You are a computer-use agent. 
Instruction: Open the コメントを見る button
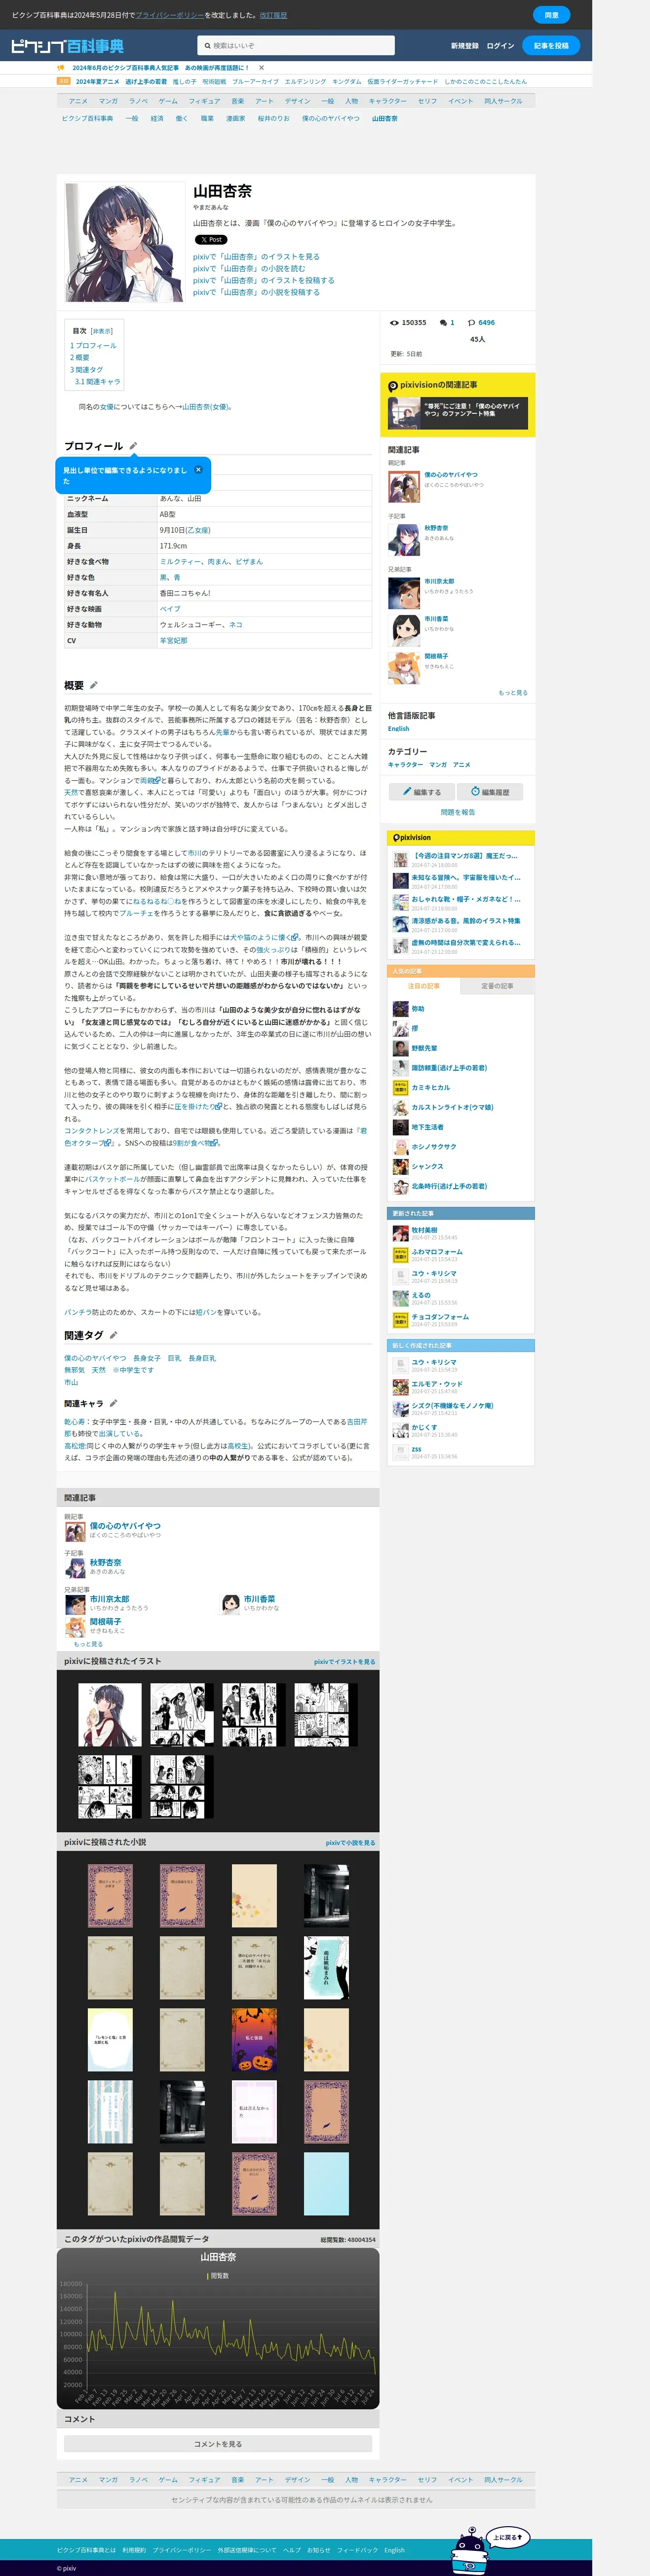tap(218, 2444)
